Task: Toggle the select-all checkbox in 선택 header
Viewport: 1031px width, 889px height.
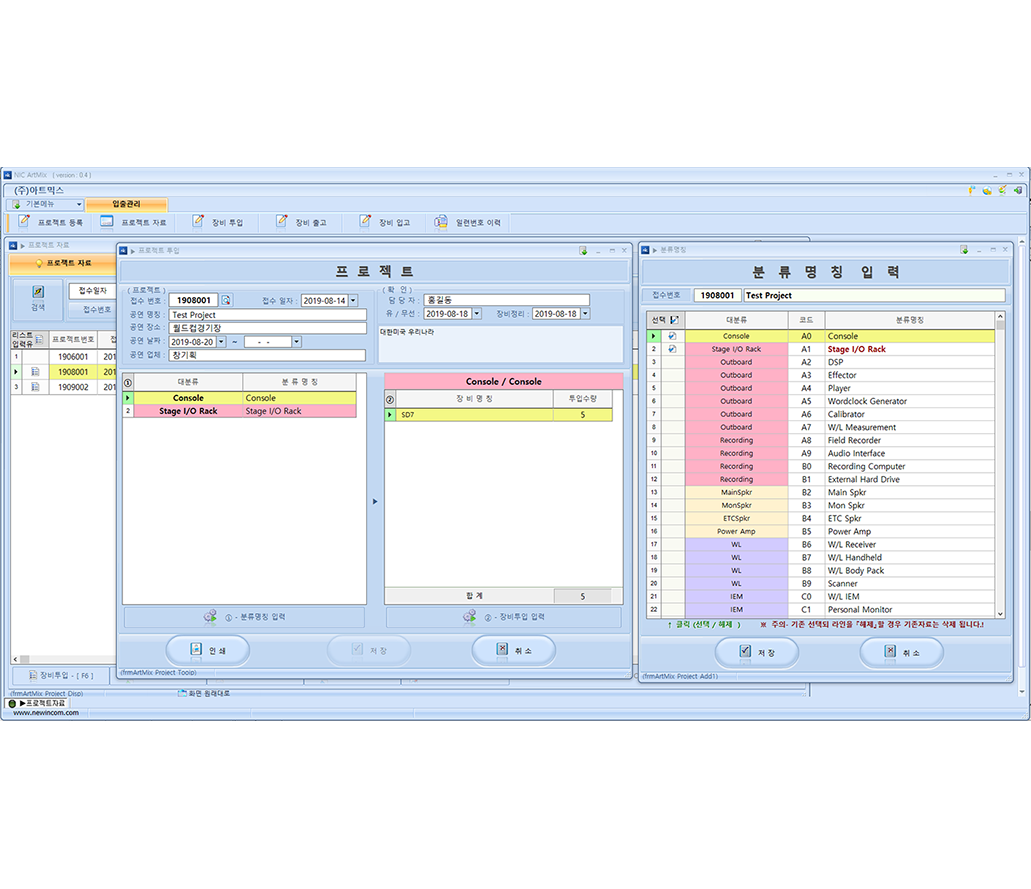Action: point(674,320)
